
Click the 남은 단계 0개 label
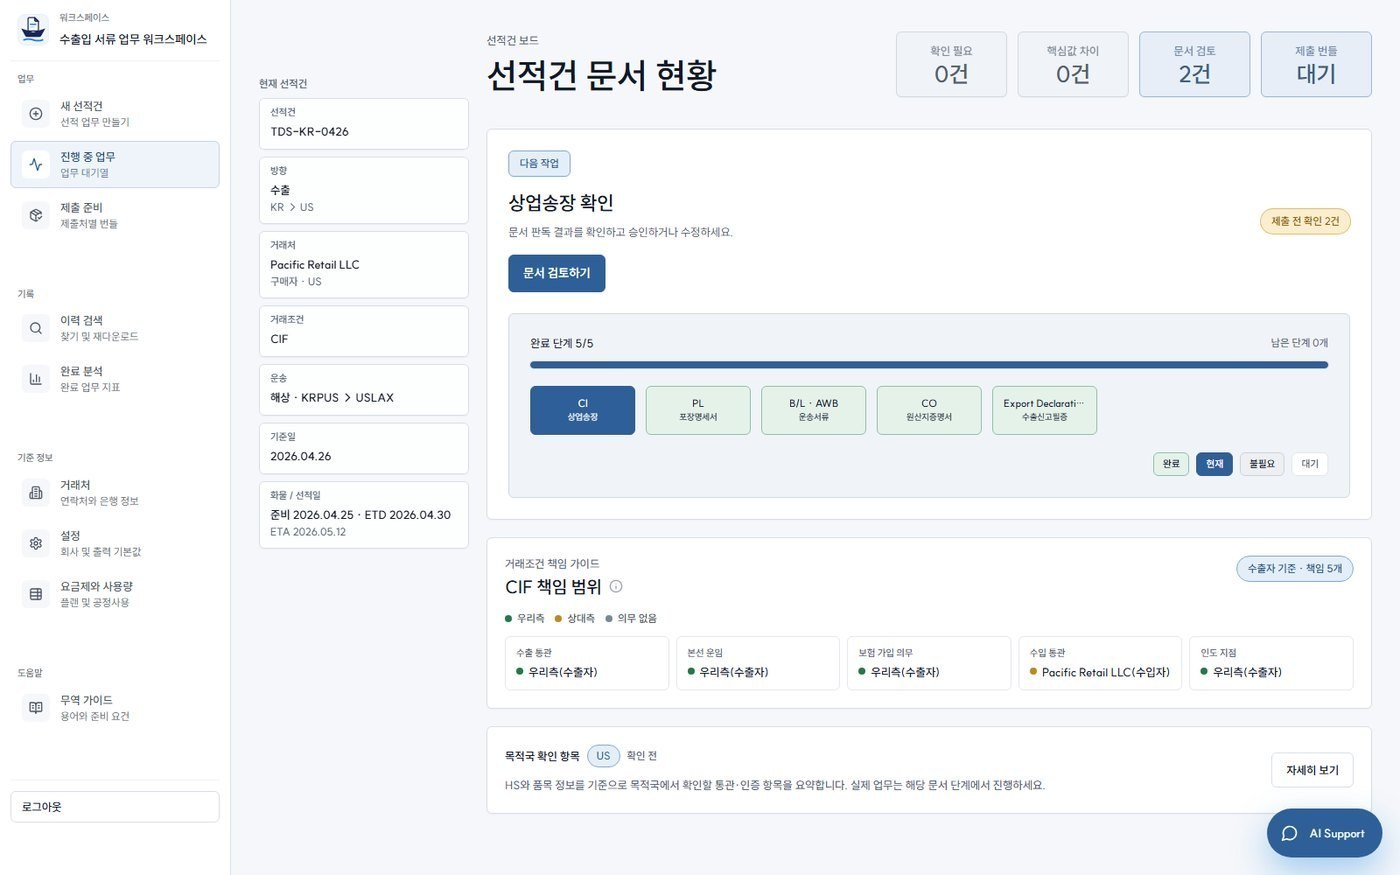pyautogui.click(x=1299, y=343)
